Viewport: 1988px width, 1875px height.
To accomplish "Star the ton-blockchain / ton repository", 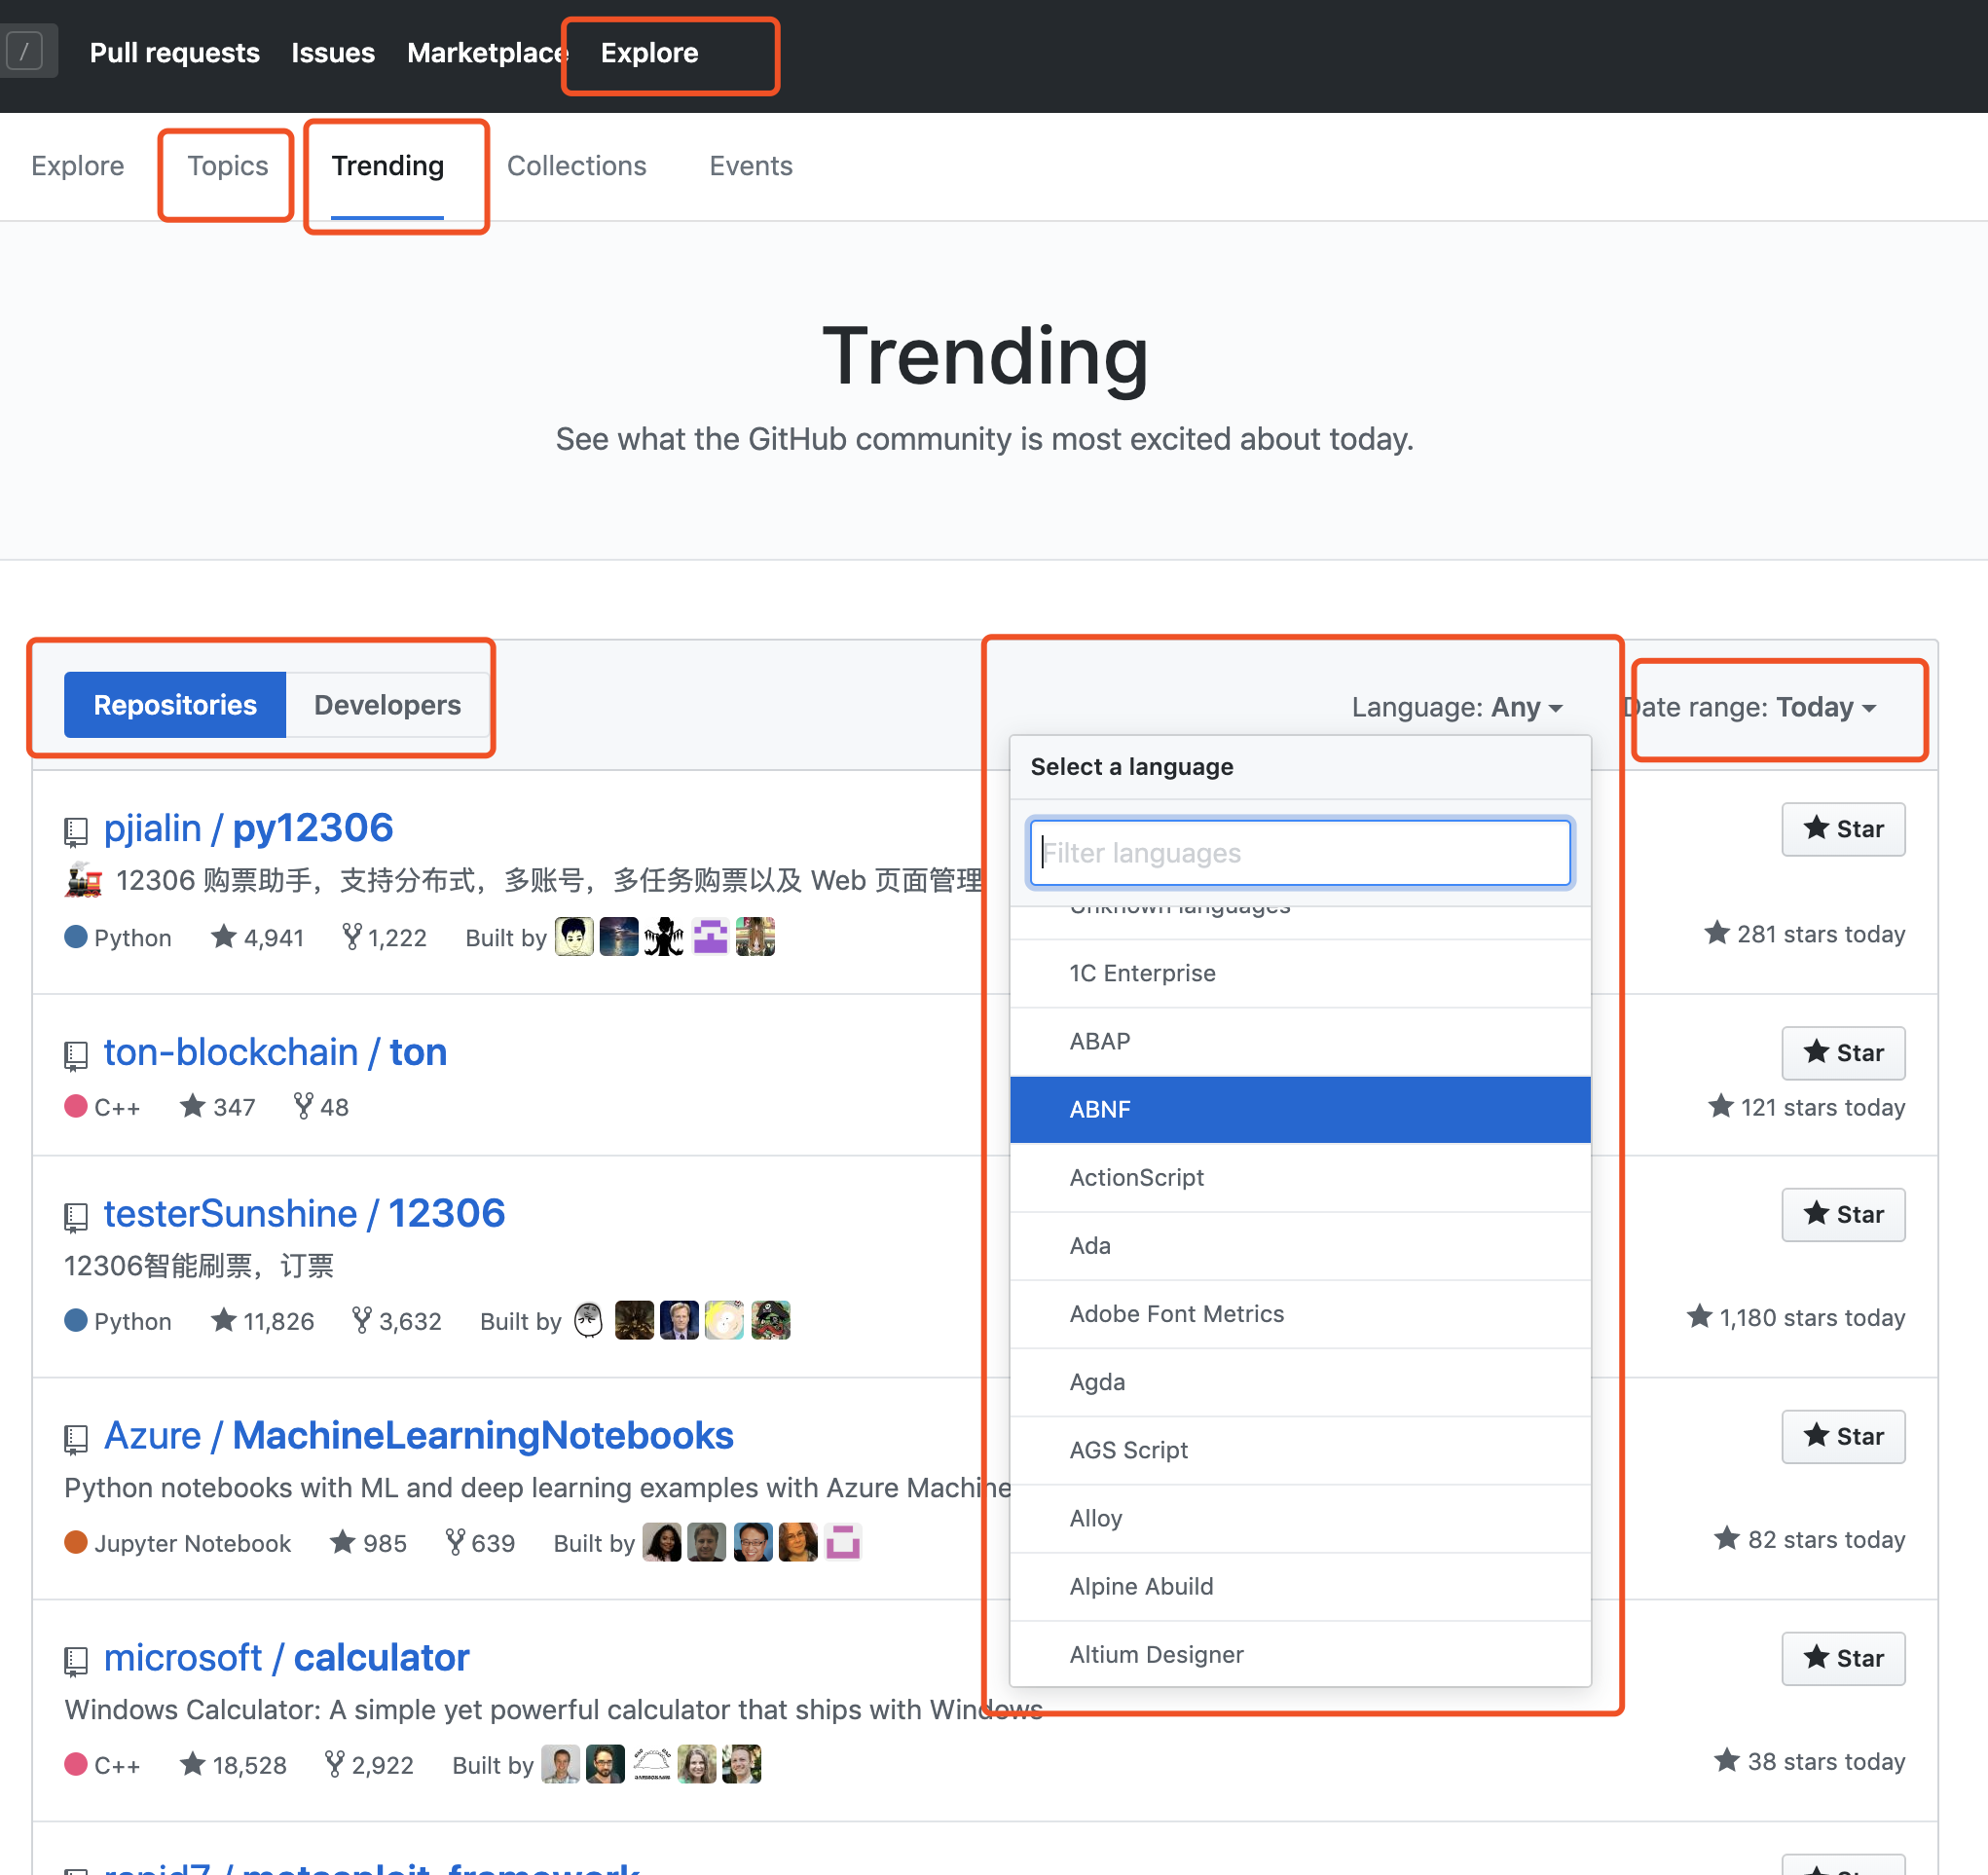I will point(1843,1053).
